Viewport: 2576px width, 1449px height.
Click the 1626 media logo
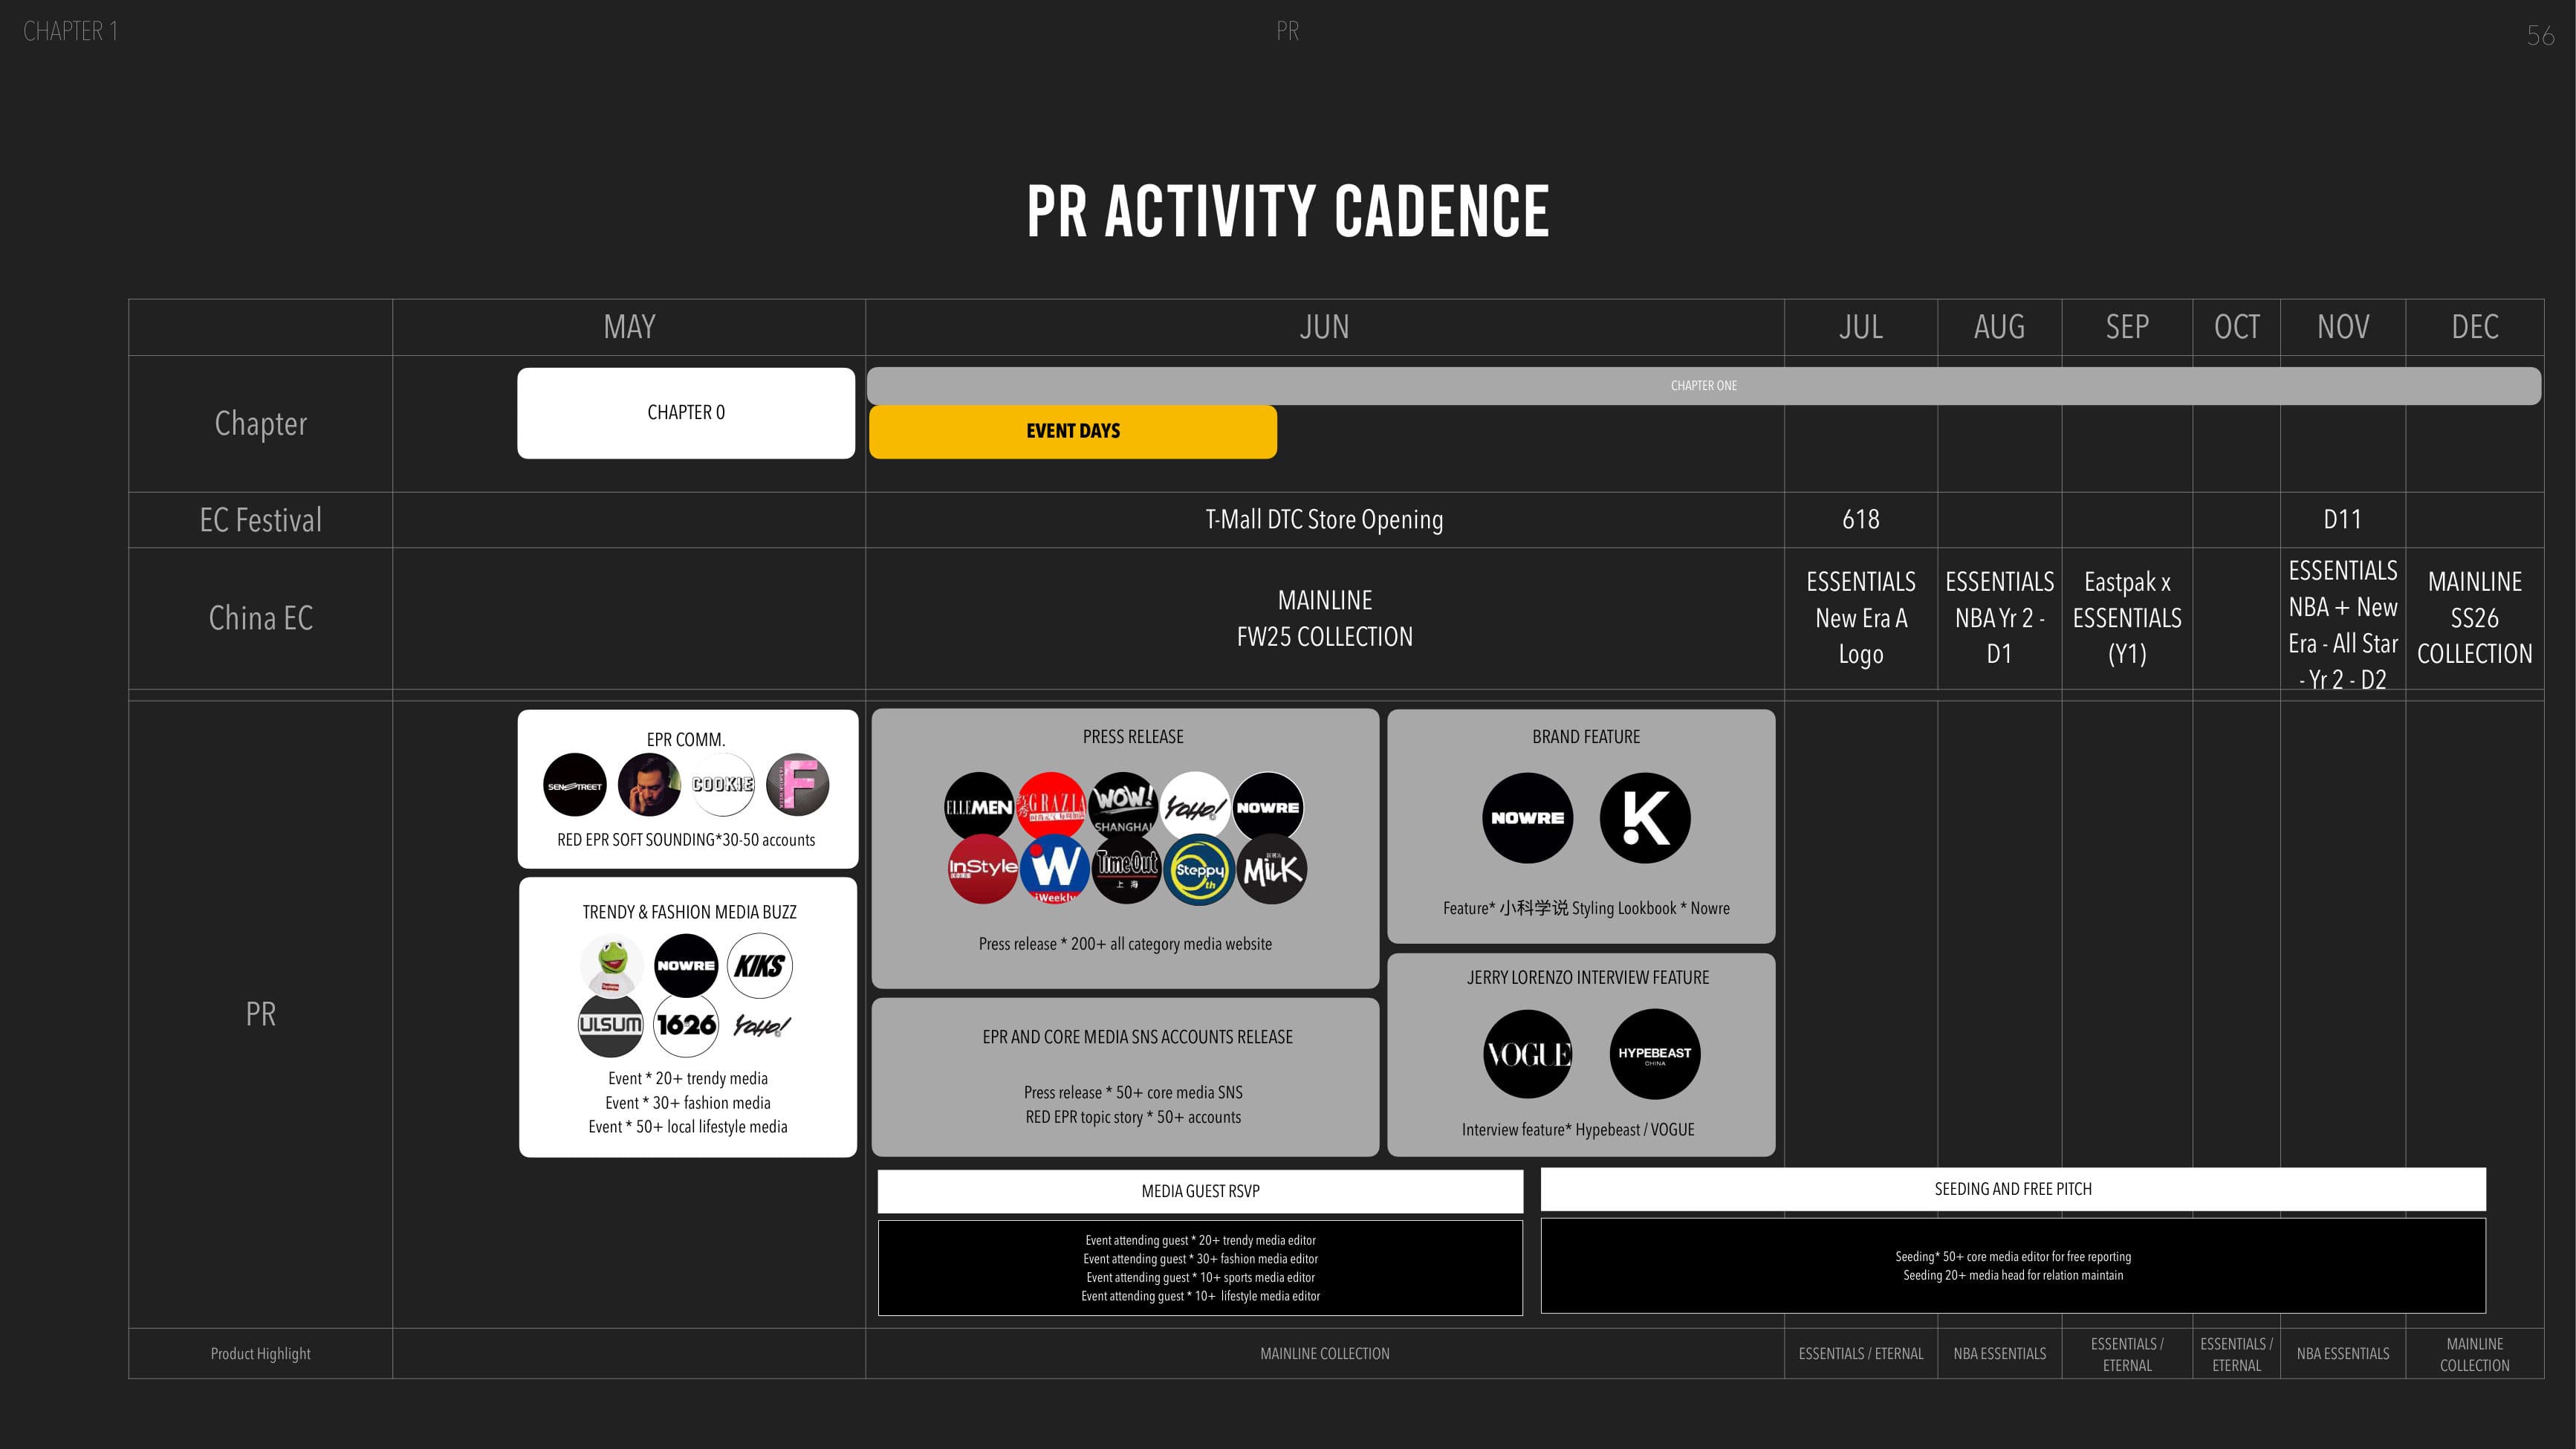click(x=686, y=1025)
